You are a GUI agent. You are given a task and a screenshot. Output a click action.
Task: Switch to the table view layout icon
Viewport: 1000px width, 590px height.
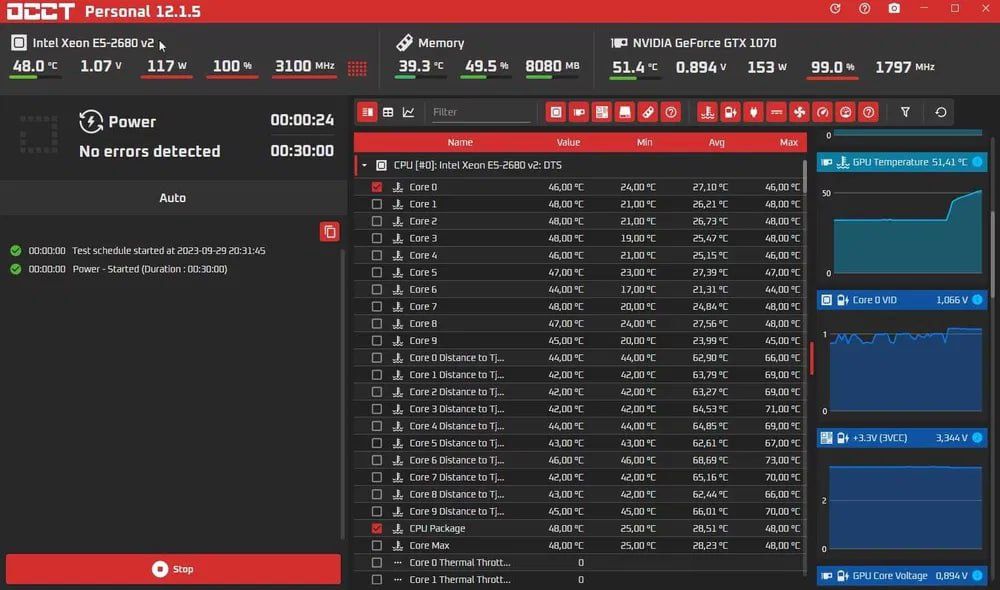point(388,112)
